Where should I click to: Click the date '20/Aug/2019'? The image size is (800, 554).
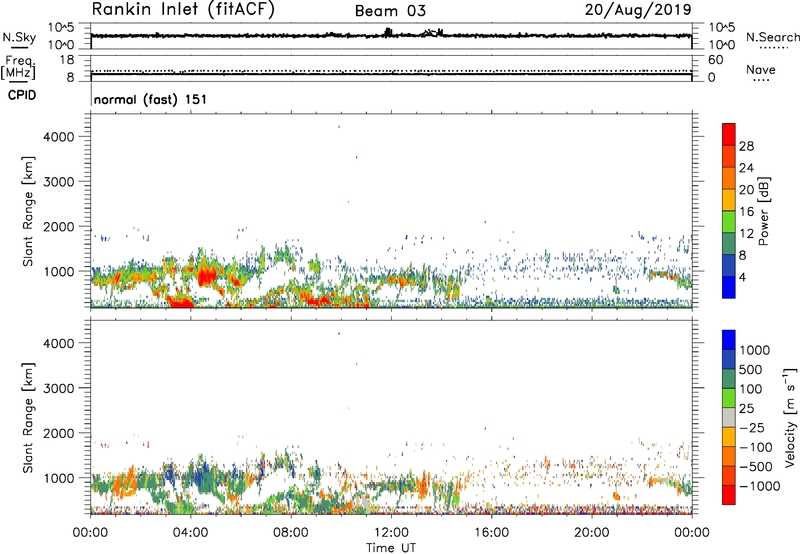click(638, 10)
